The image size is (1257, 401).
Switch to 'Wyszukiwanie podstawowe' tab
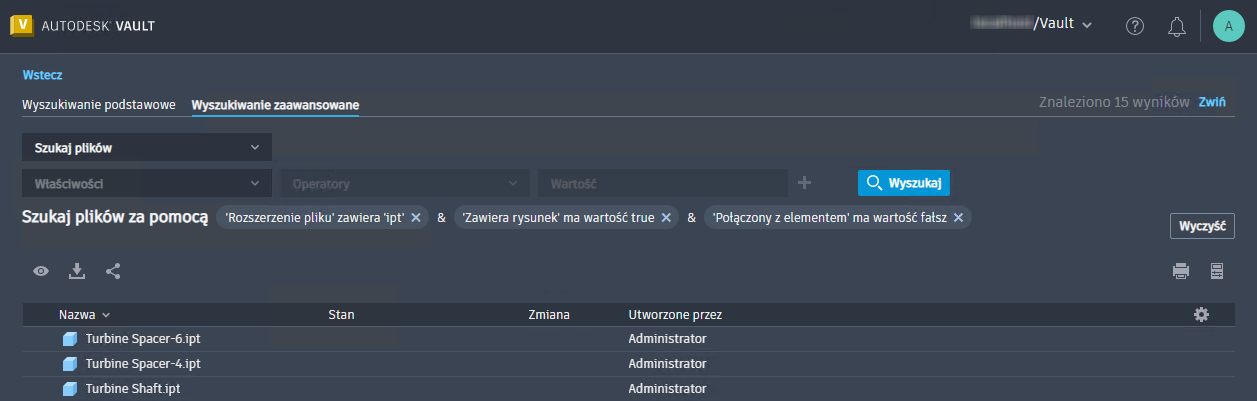coord(99,105)
